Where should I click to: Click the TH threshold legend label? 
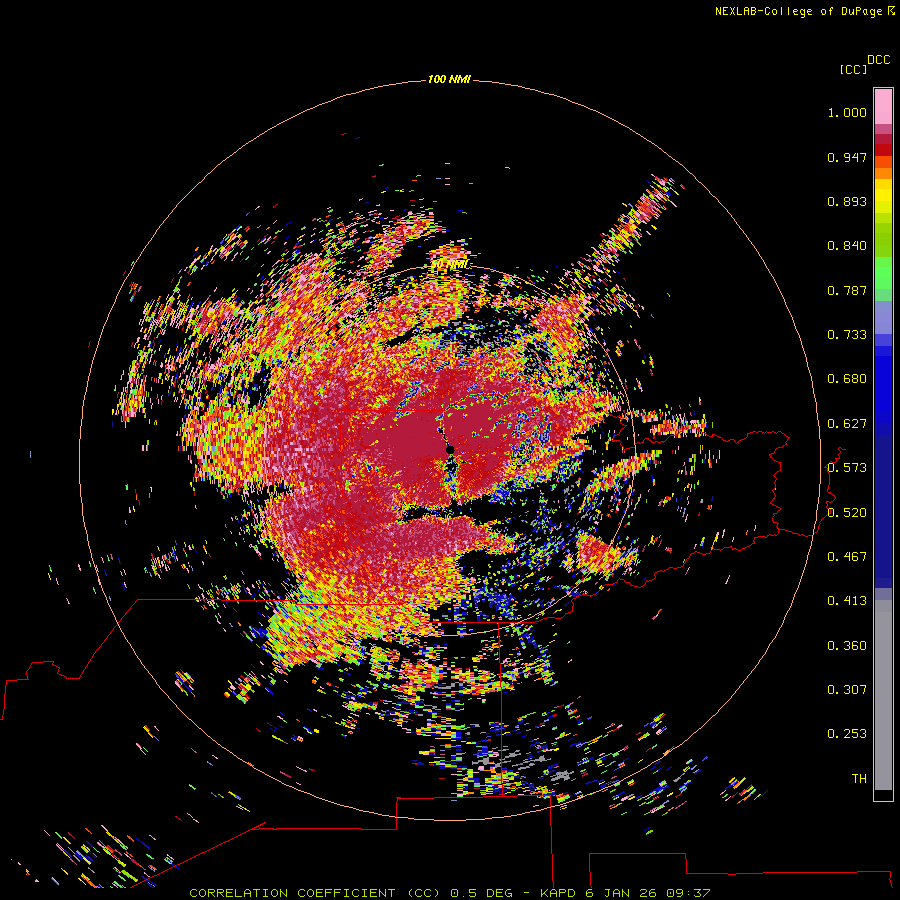859,779
